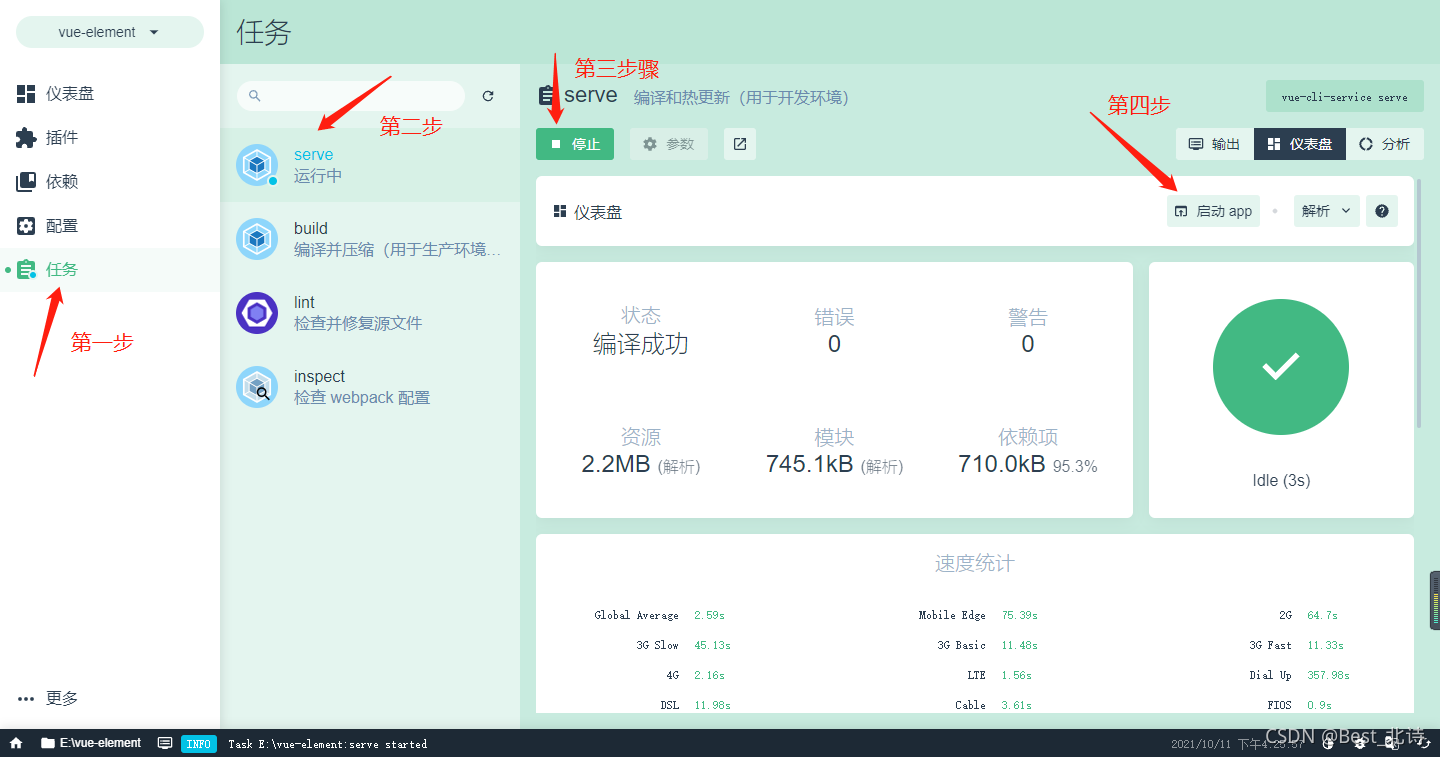
Task: Click the 更多 more option
Action: pos(110,698)
